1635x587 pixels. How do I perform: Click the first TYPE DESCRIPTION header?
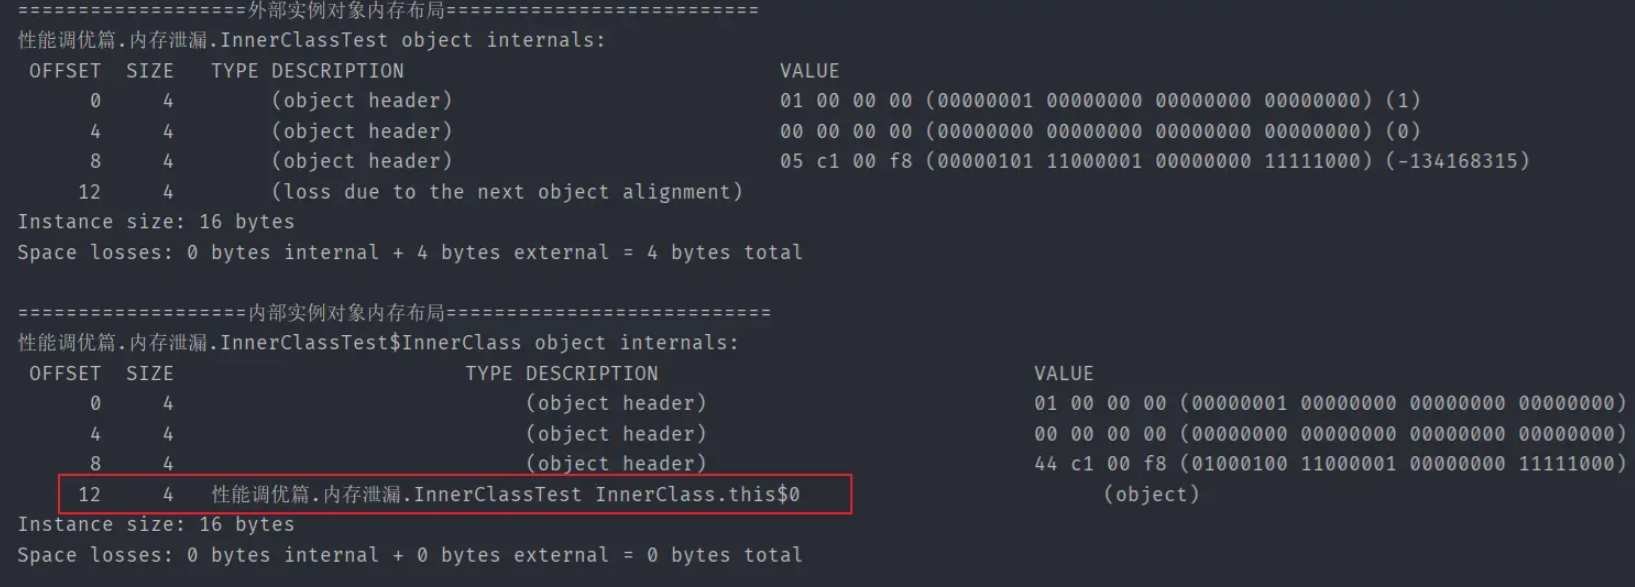(x=307, y=71)
